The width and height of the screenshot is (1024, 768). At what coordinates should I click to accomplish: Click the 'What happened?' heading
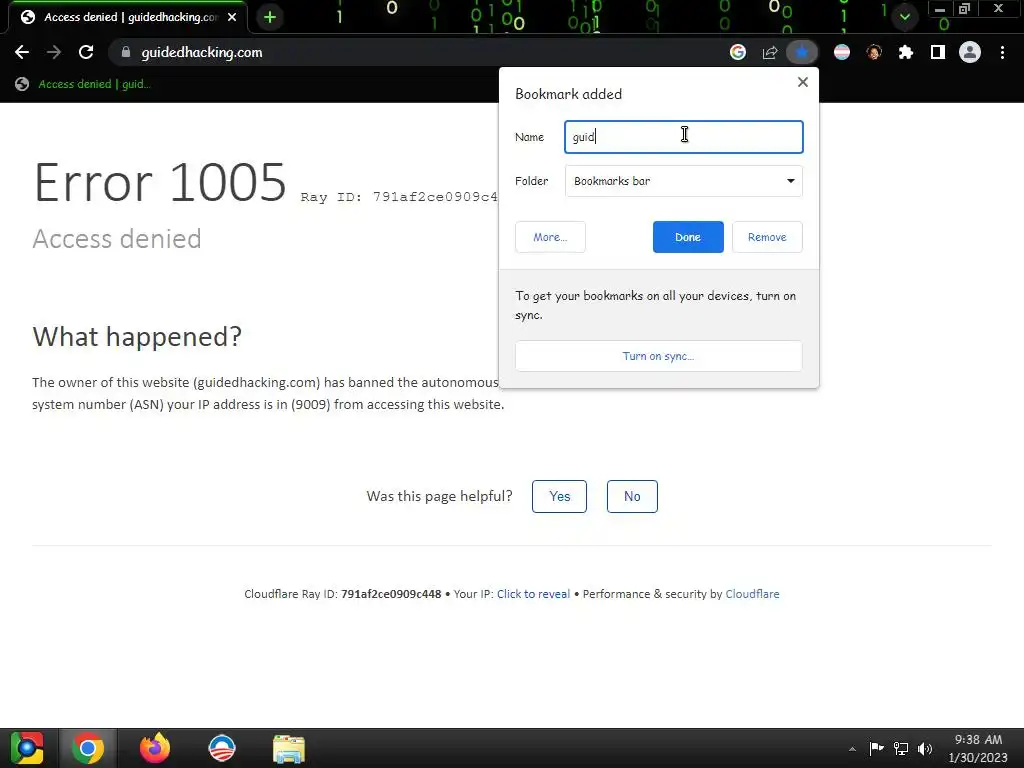point(137,337)
